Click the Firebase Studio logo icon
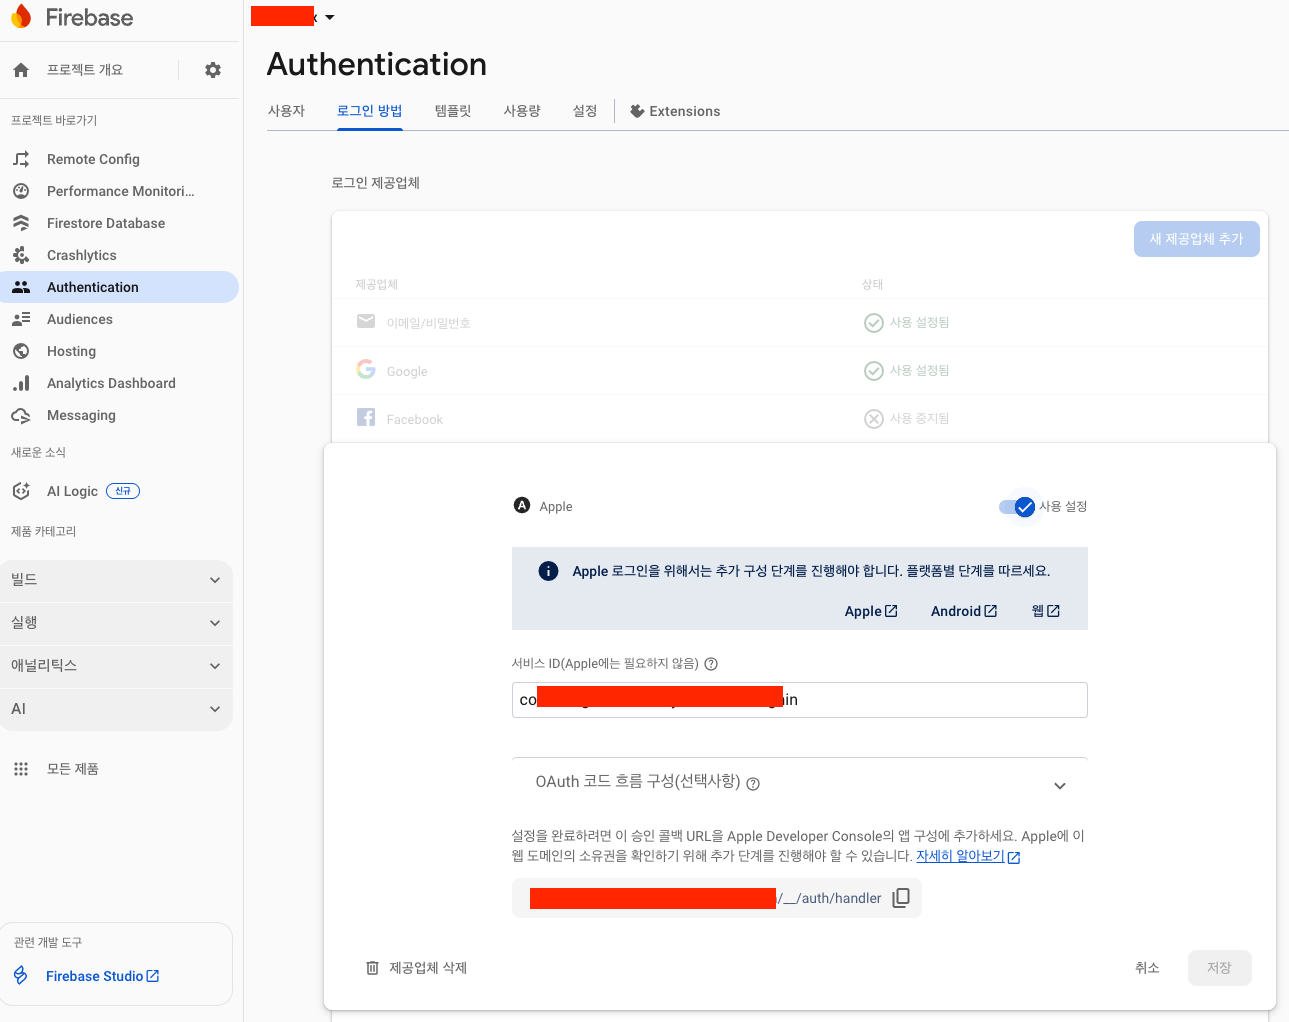 tap(21, 975)
